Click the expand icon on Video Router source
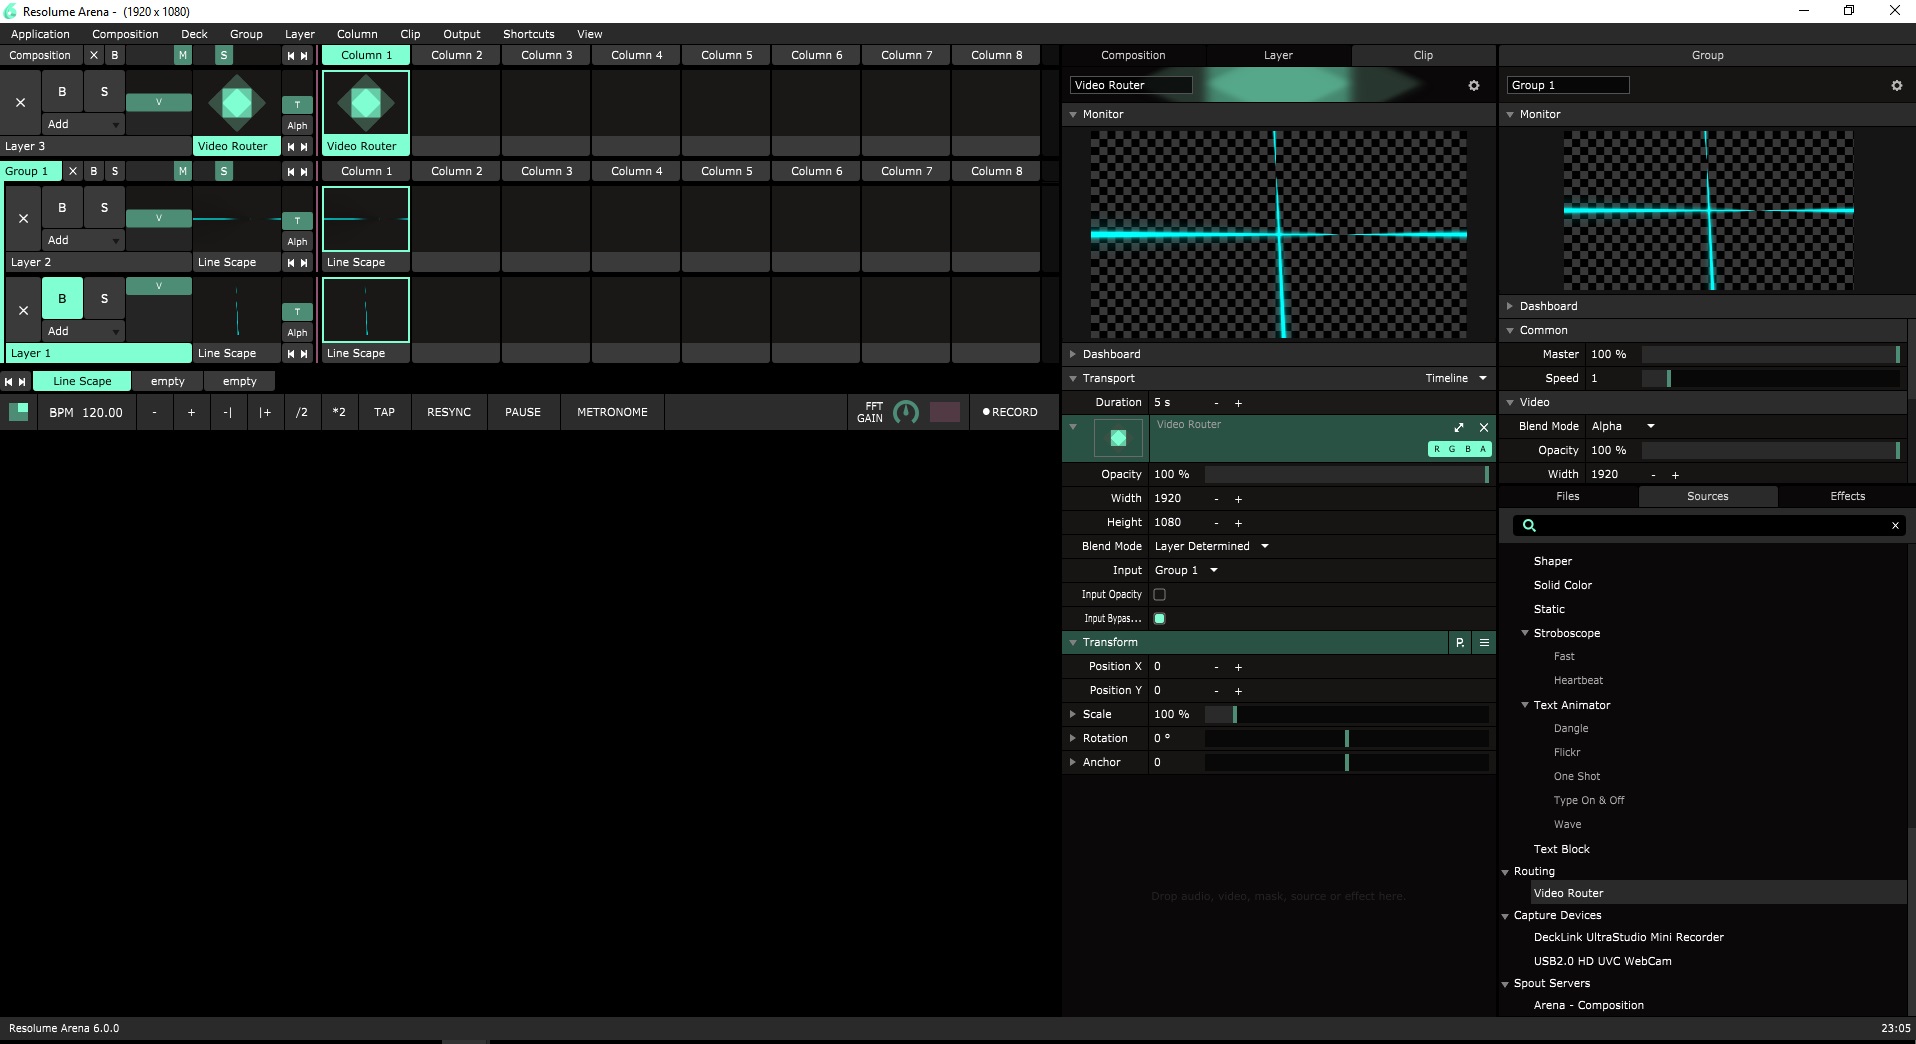Image resolution: width=1916 pixels, height=1044 pixels. [x=1459, y=427]
